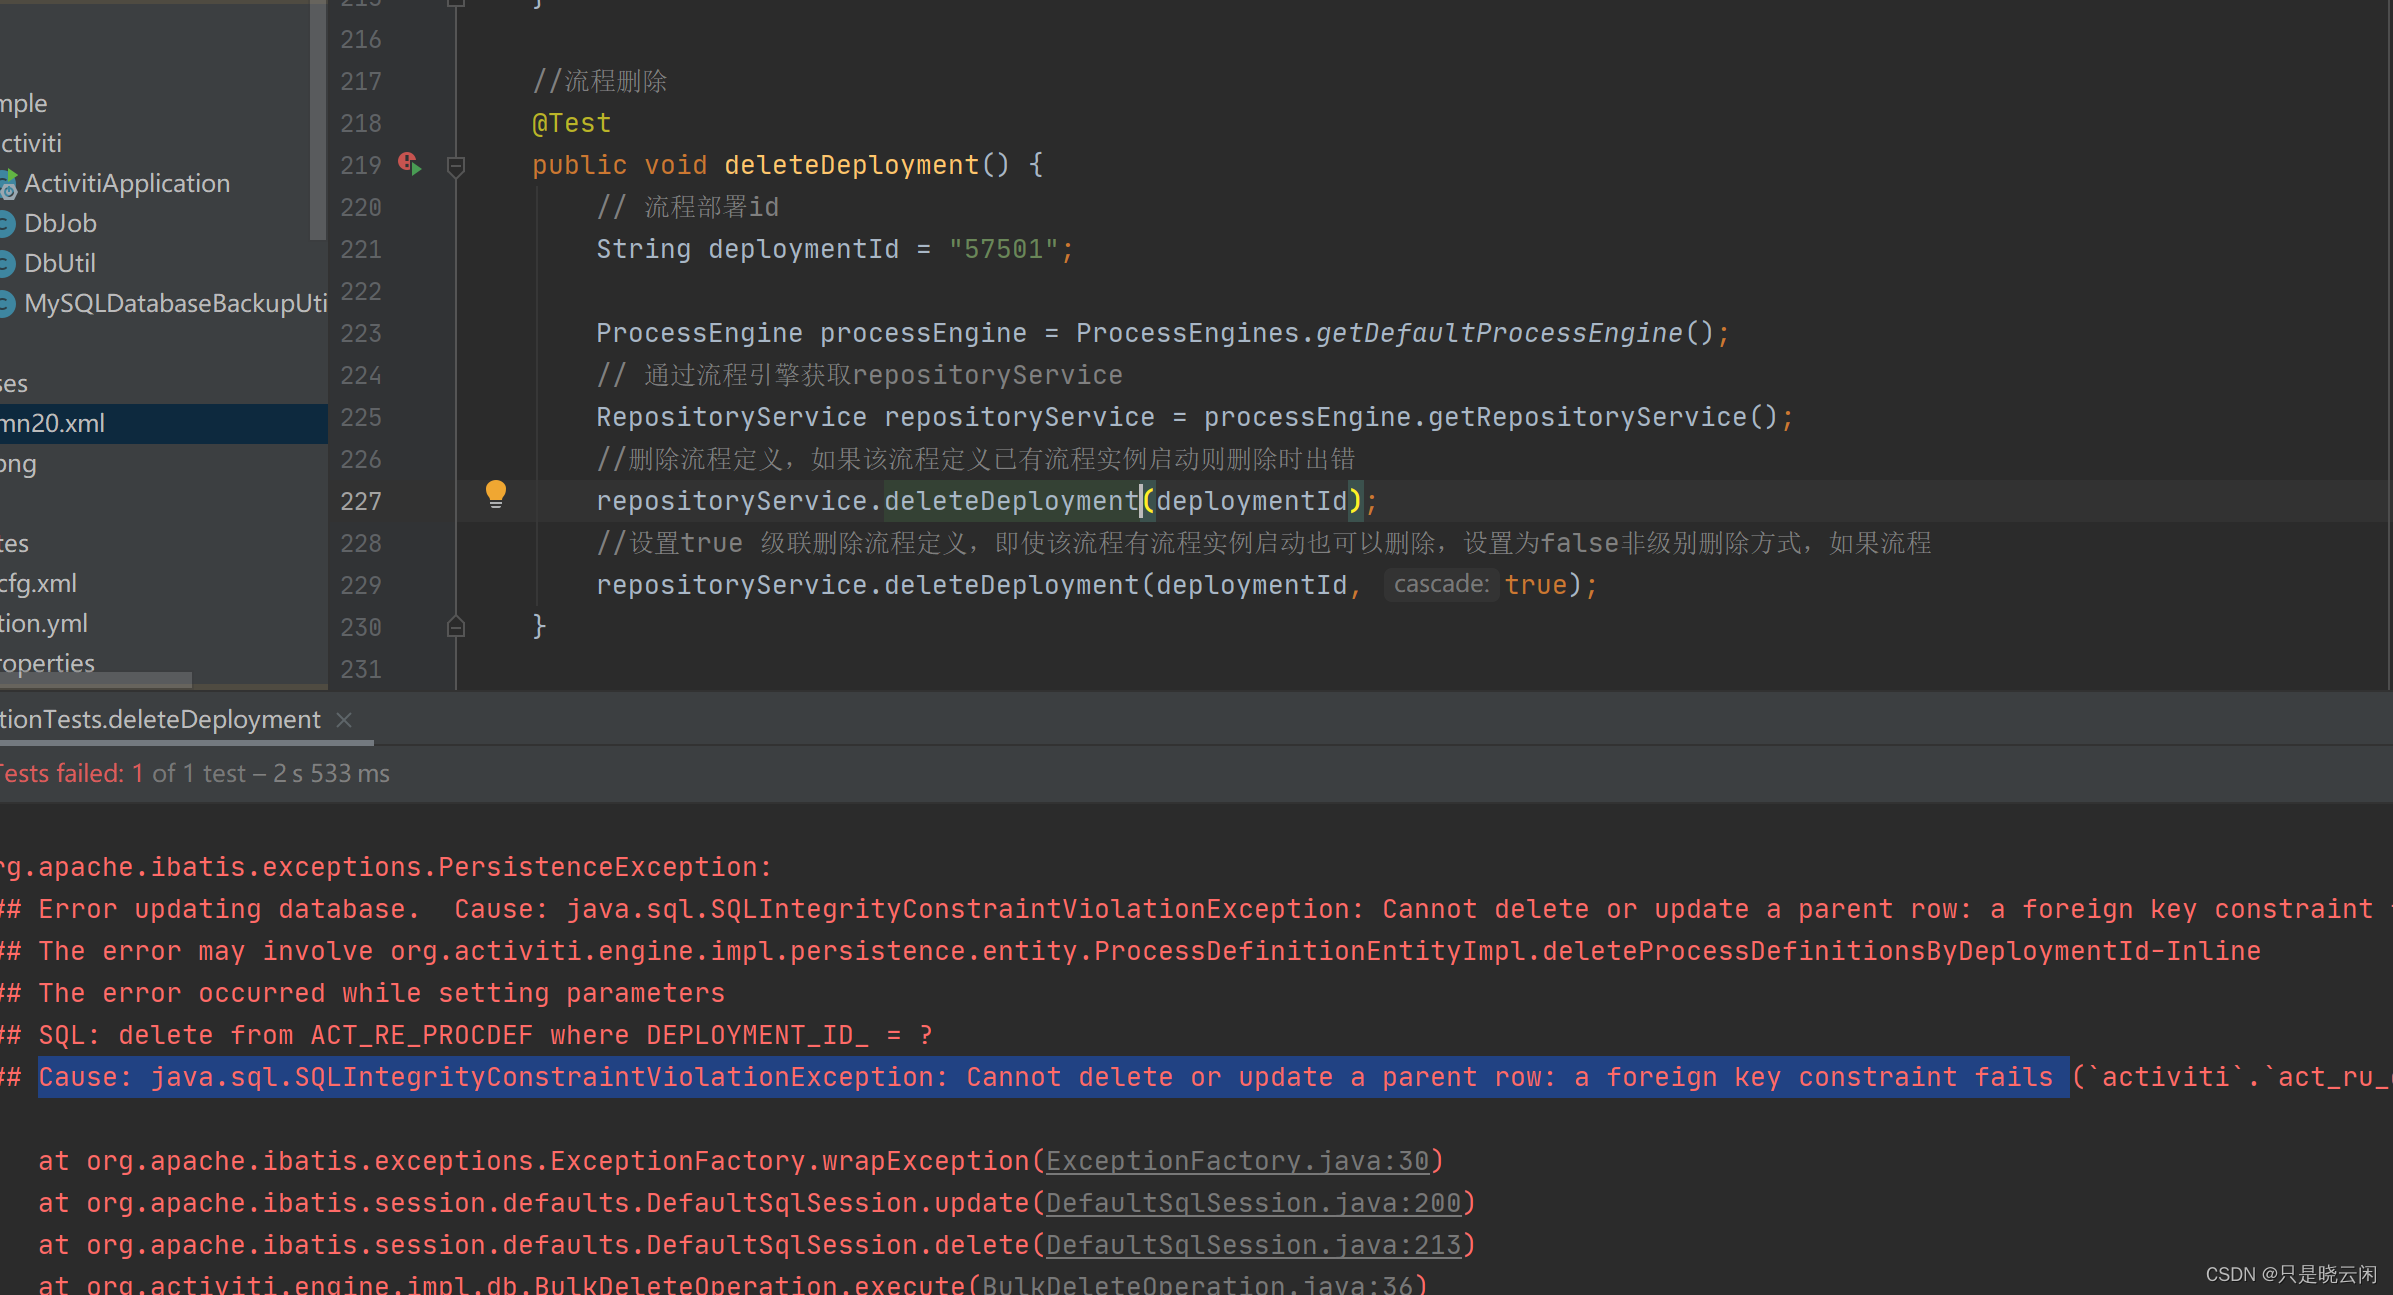
Task: Click the true keyword on line 229
Action: 1536,585
